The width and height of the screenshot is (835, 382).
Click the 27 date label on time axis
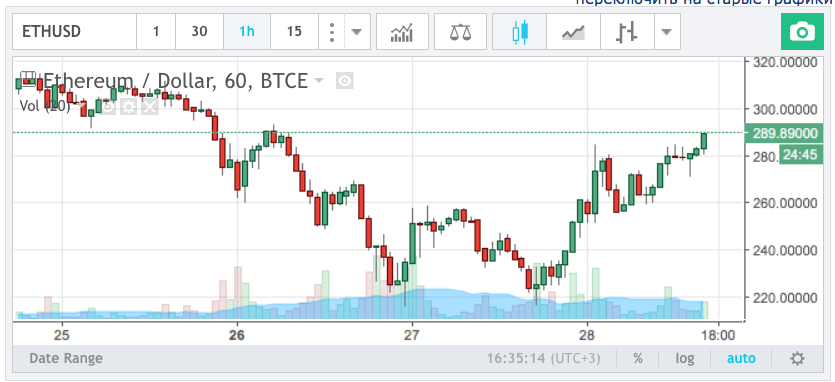click(x=412, y=336)
